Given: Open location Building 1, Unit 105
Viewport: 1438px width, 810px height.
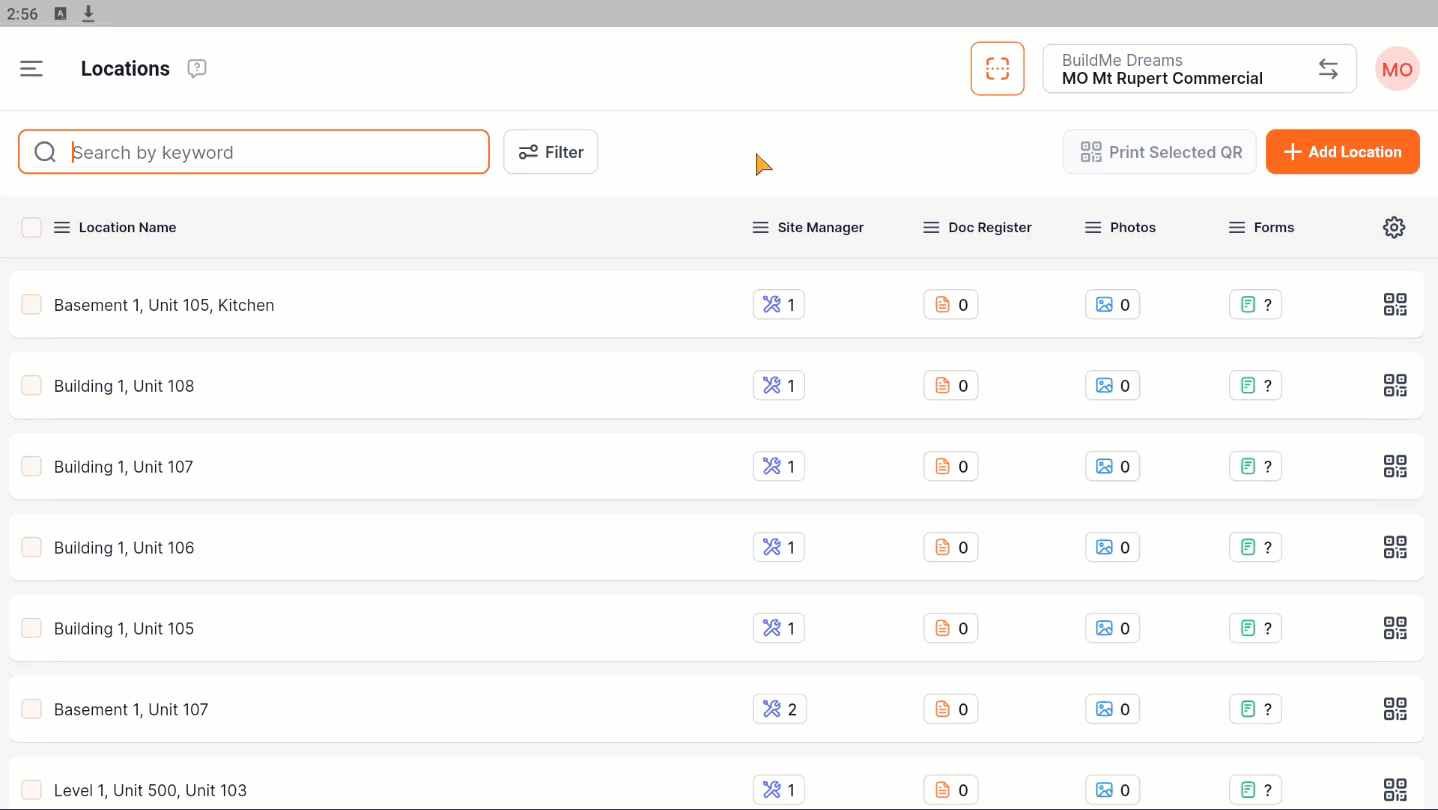Looking at the screenshot, I should (x=124, y=629).
